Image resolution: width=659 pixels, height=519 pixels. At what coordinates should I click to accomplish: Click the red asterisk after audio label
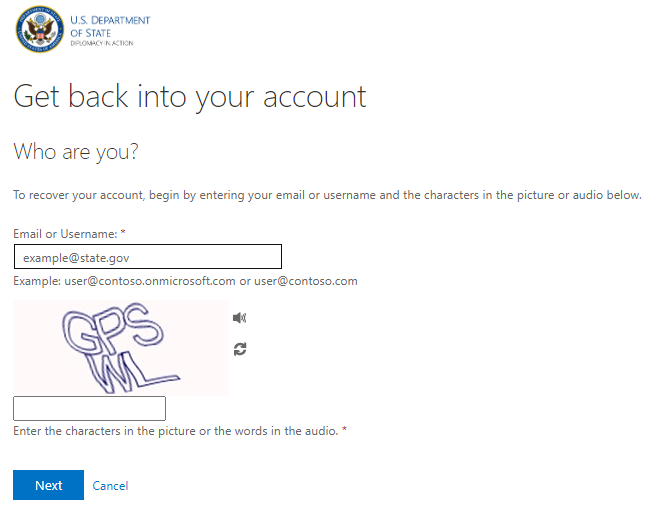[x=344, y=429]
